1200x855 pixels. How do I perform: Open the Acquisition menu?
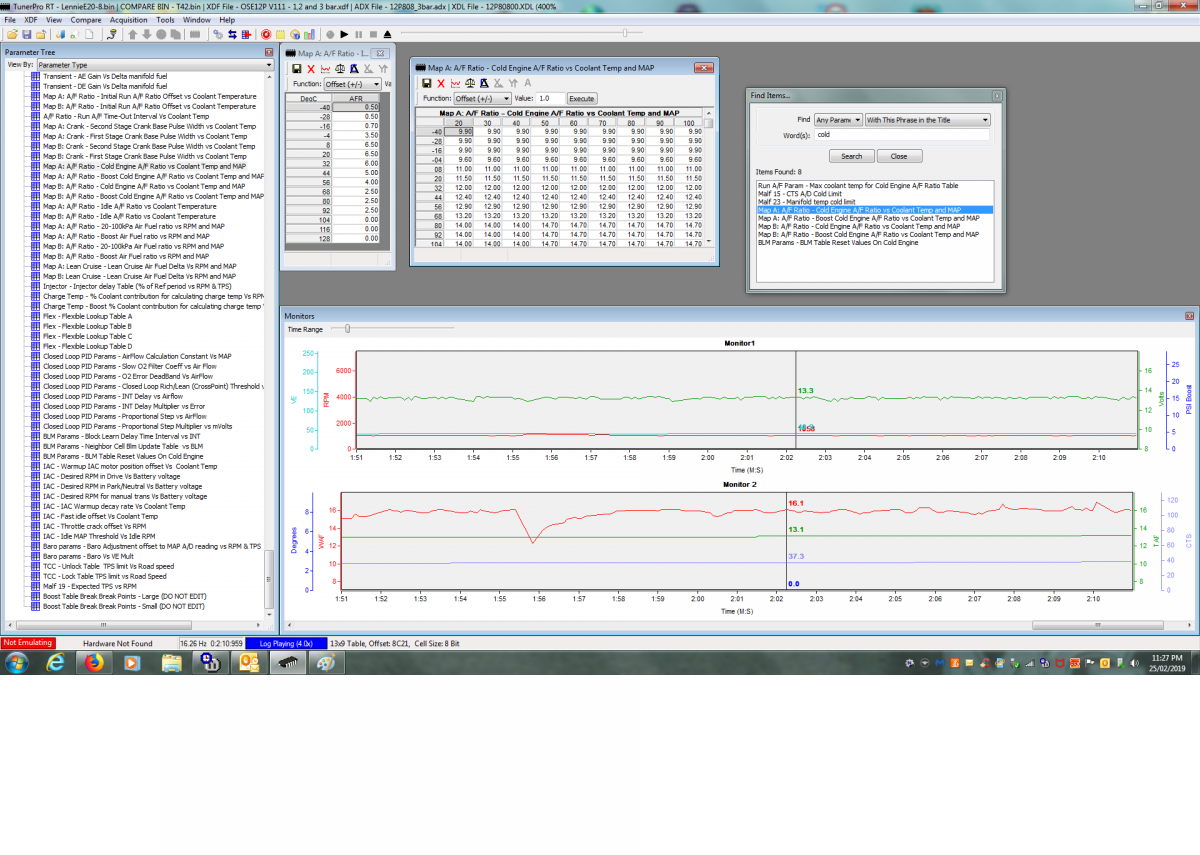tap(129, 20)
